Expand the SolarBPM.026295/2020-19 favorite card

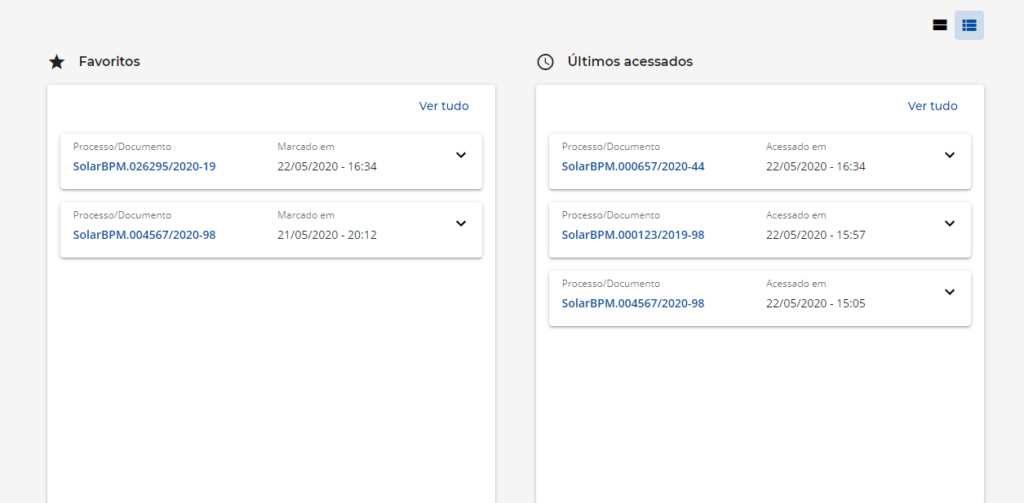tap(461, 155)
